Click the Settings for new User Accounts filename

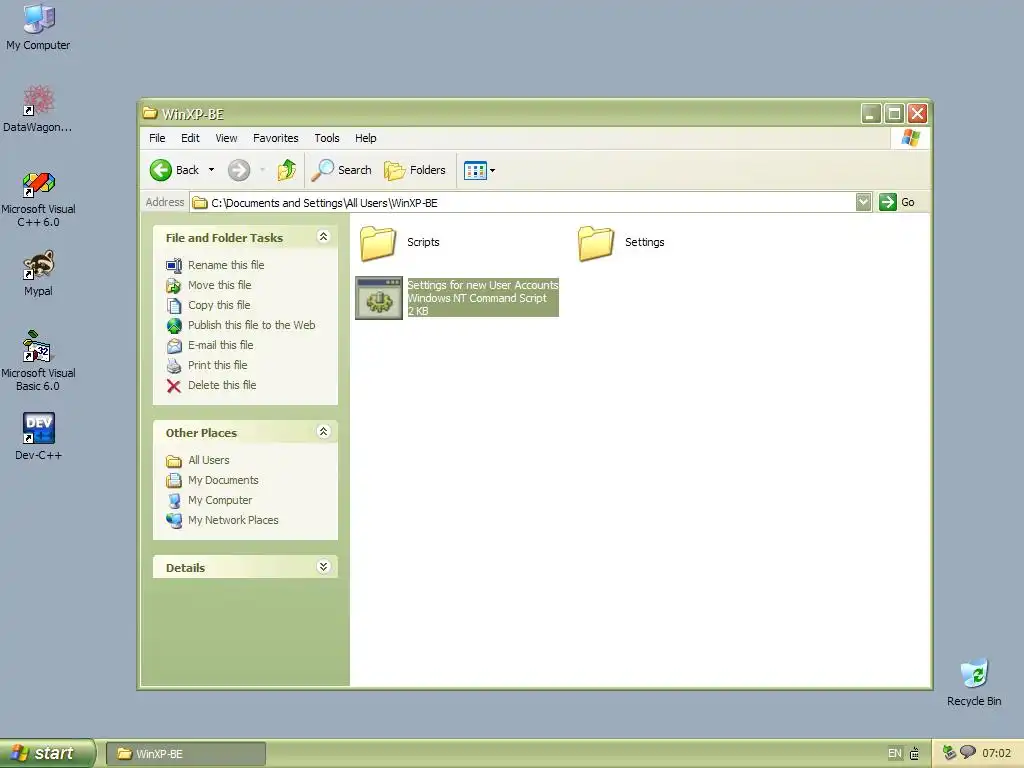[483, 285]
